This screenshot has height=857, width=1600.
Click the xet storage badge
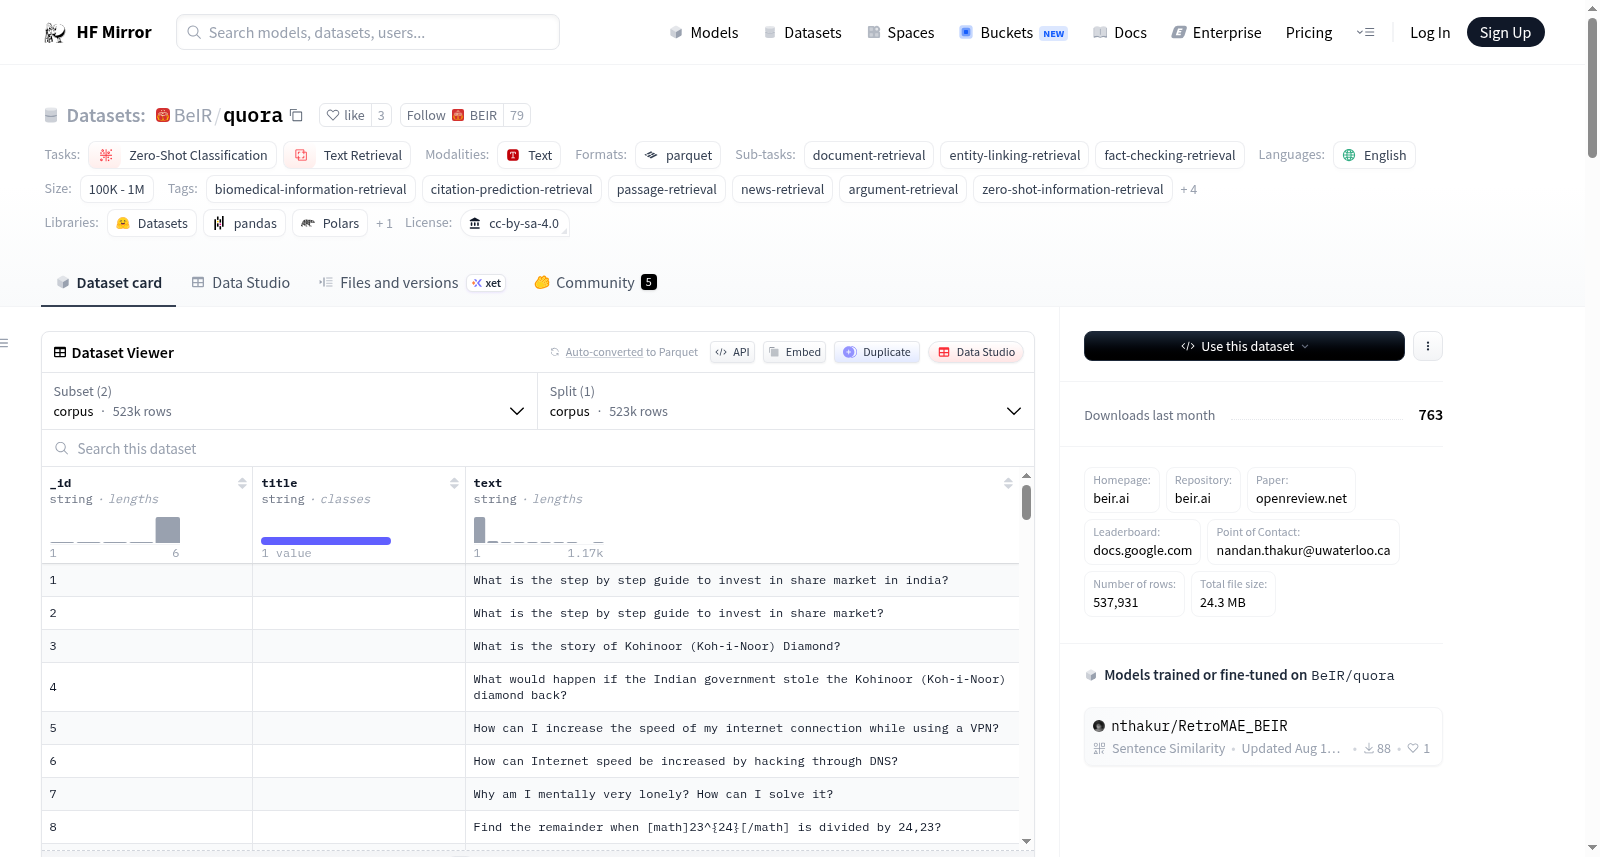(487, 283)
